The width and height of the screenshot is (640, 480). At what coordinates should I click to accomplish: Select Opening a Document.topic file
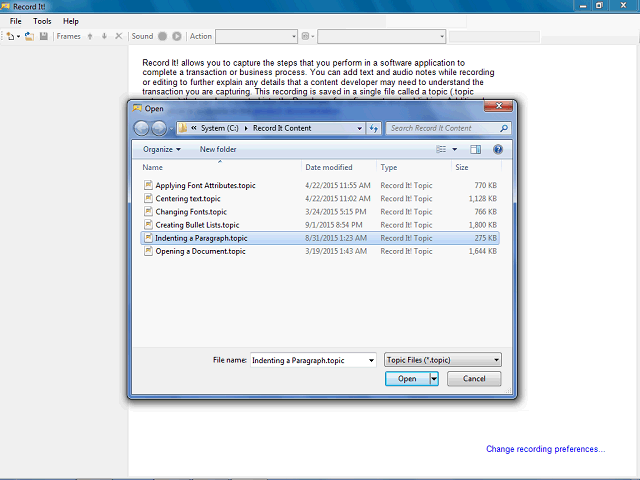tap(320, 251)
